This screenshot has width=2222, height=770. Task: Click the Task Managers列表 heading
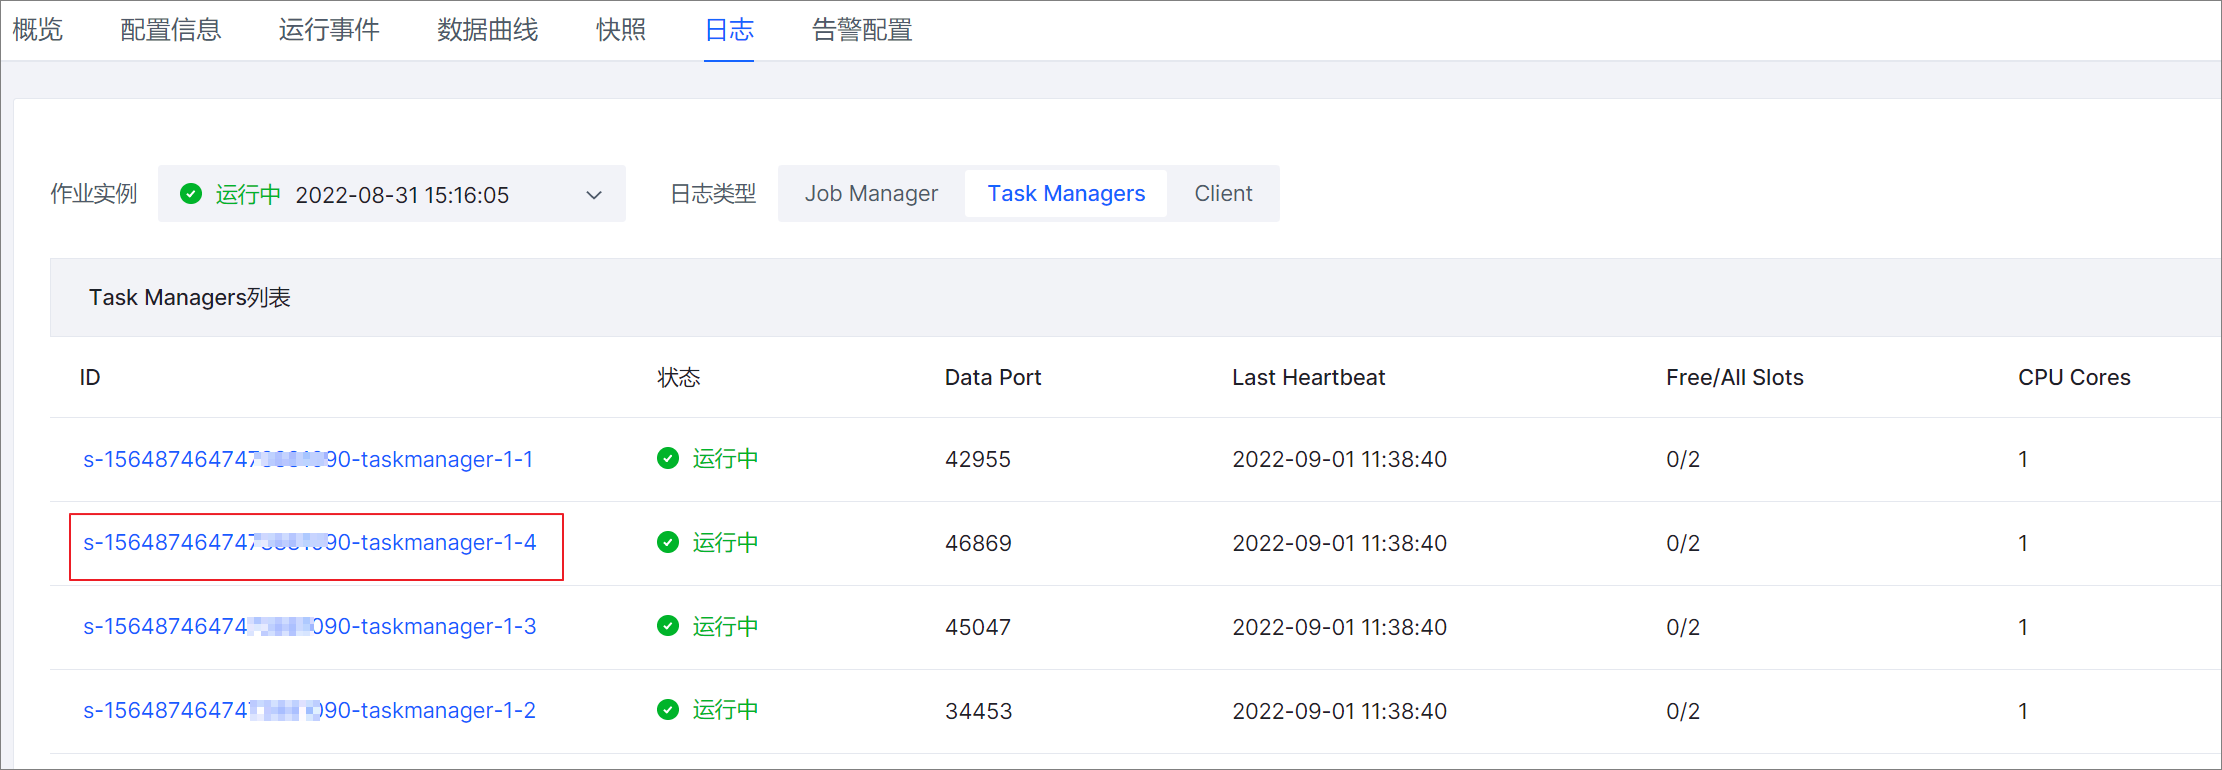point(190,298)
